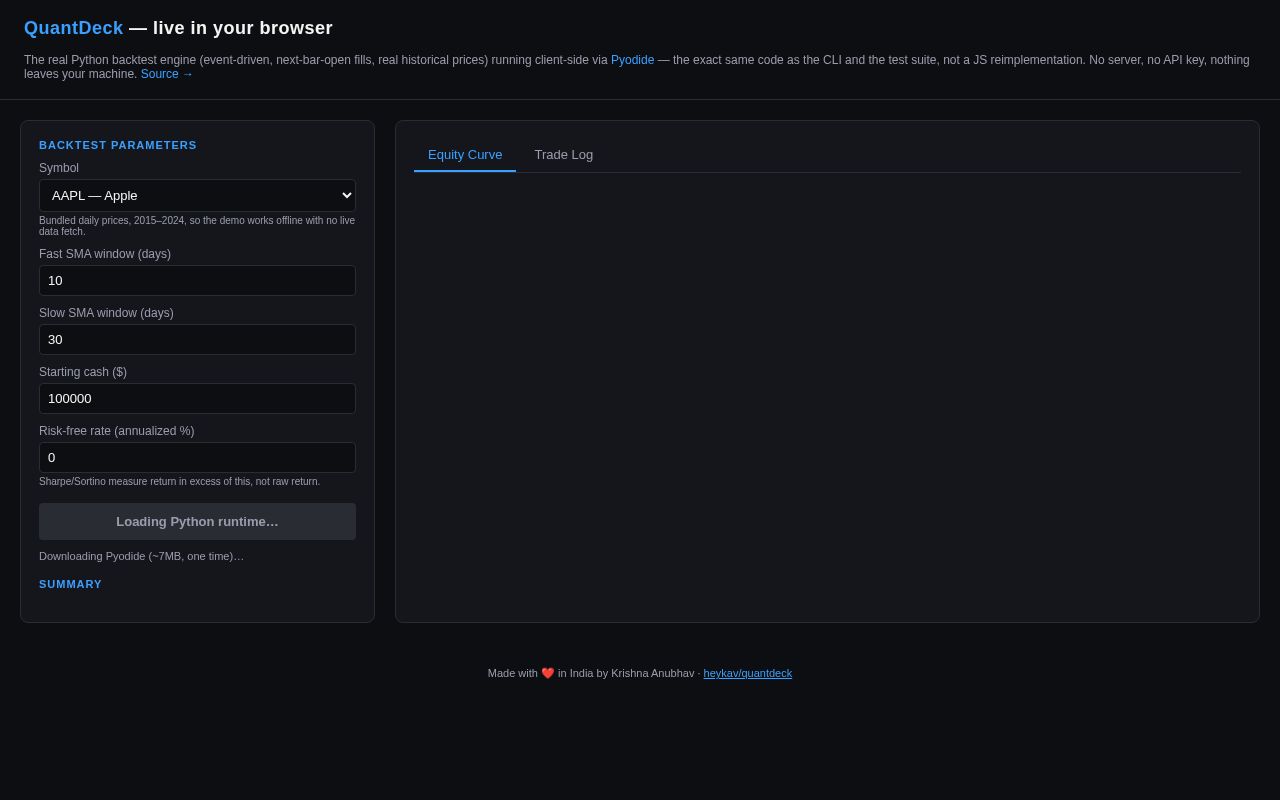
Task: Select the Risk-free rate input box
Action: (197, 457)
